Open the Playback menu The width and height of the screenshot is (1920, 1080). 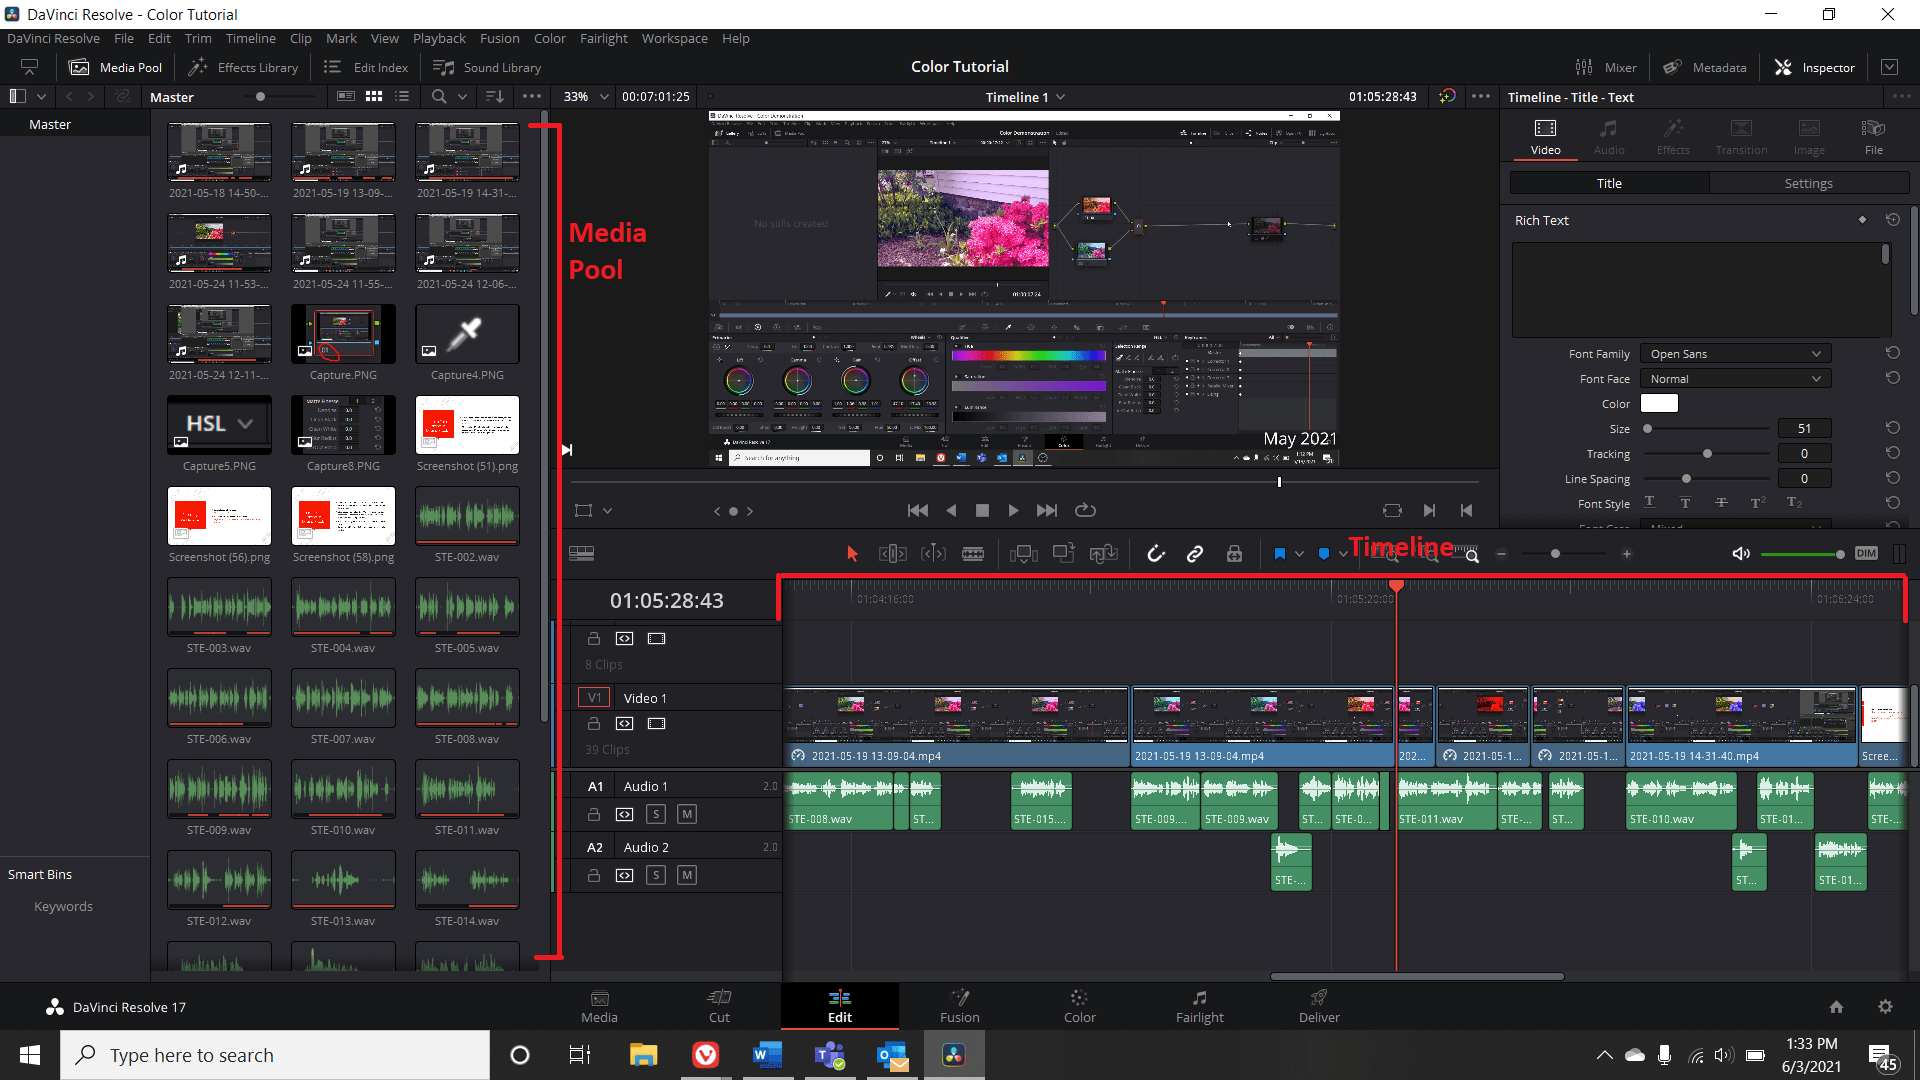coord(439,38)
